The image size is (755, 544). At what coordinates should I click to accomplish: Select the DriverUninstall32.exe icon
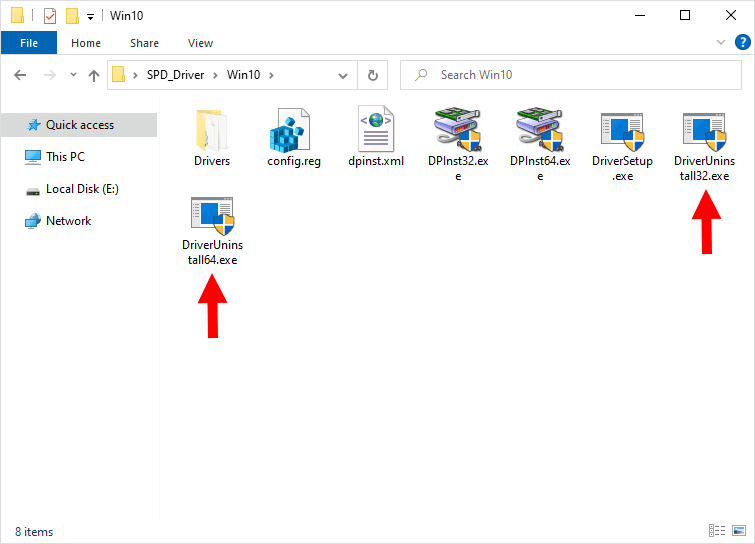(x=704, y=131)
